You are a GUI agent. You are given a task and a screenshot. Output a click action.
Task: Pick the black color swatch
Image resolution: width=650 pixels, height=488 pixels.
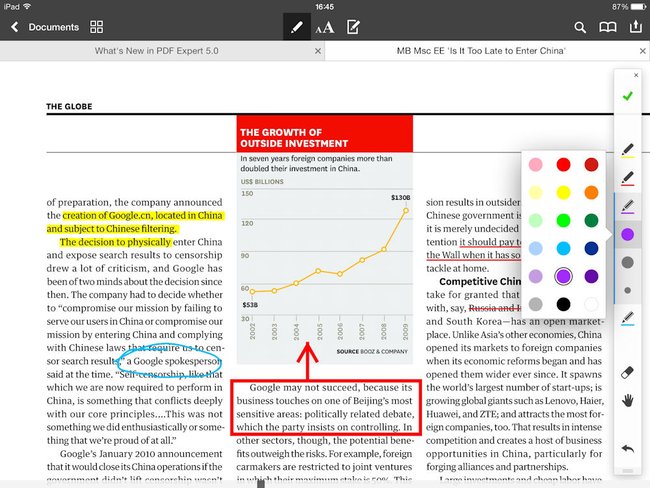[x=563, y=304]
